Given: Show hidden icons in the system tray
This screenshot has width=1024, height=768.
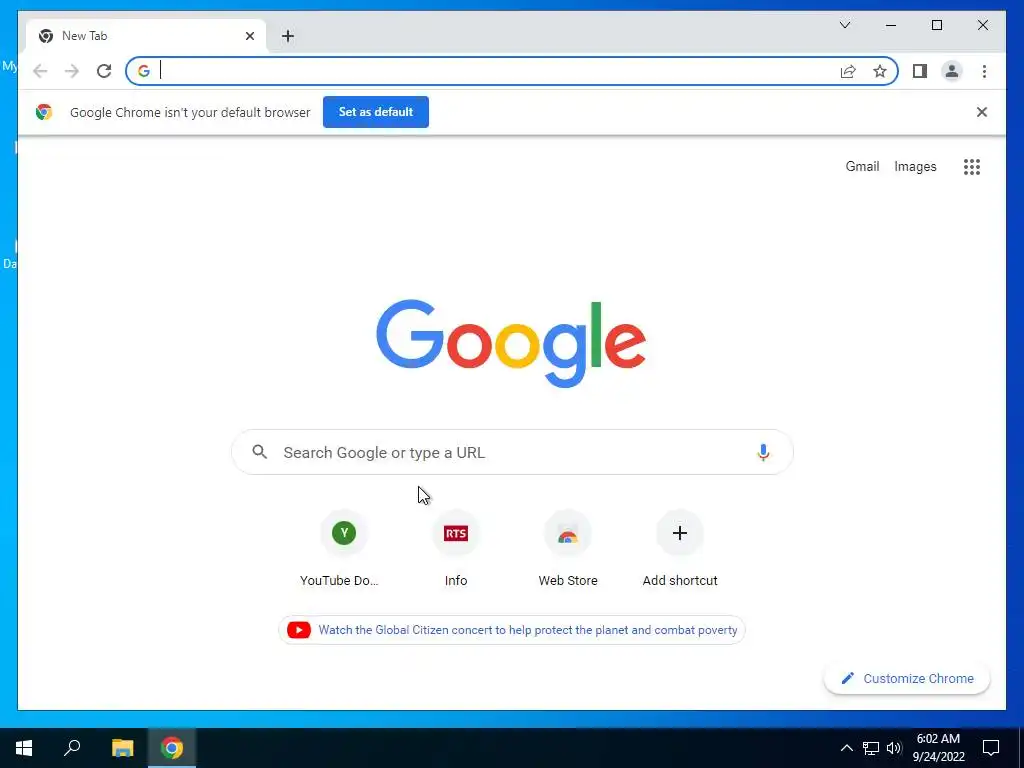Looking at the screenshot, I should coord(846,748).
